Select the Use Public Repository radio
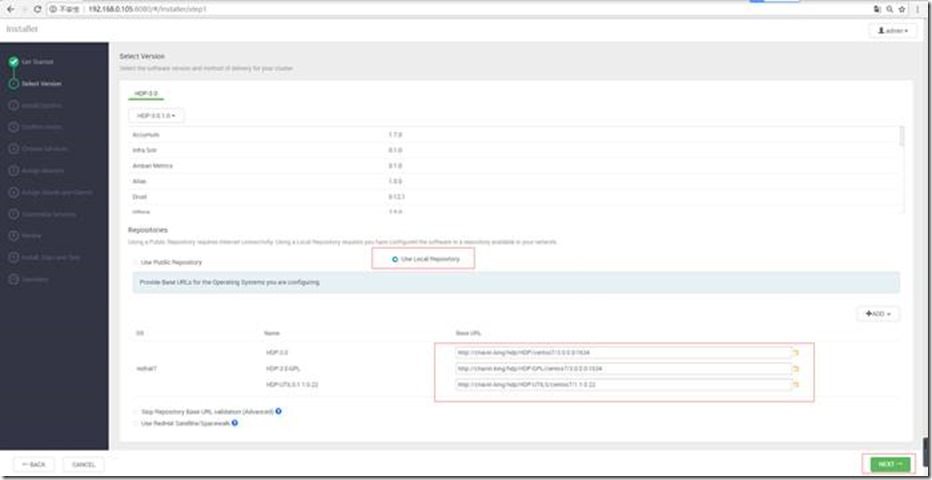The height and width of the screenshot is (480, 932). pos(136,262)
